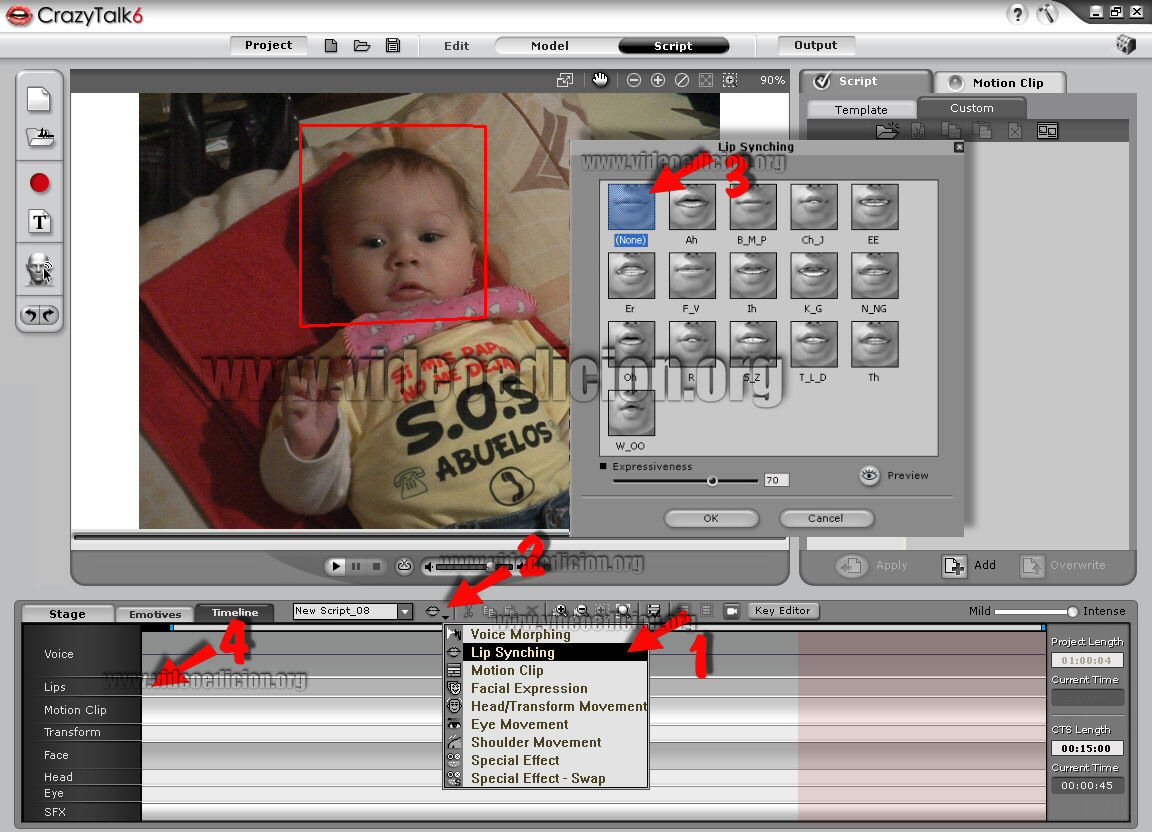This screenshot has width=1152, height=832.
Task: Toggle the loop playback icon
Action: (x=405, y=566)
